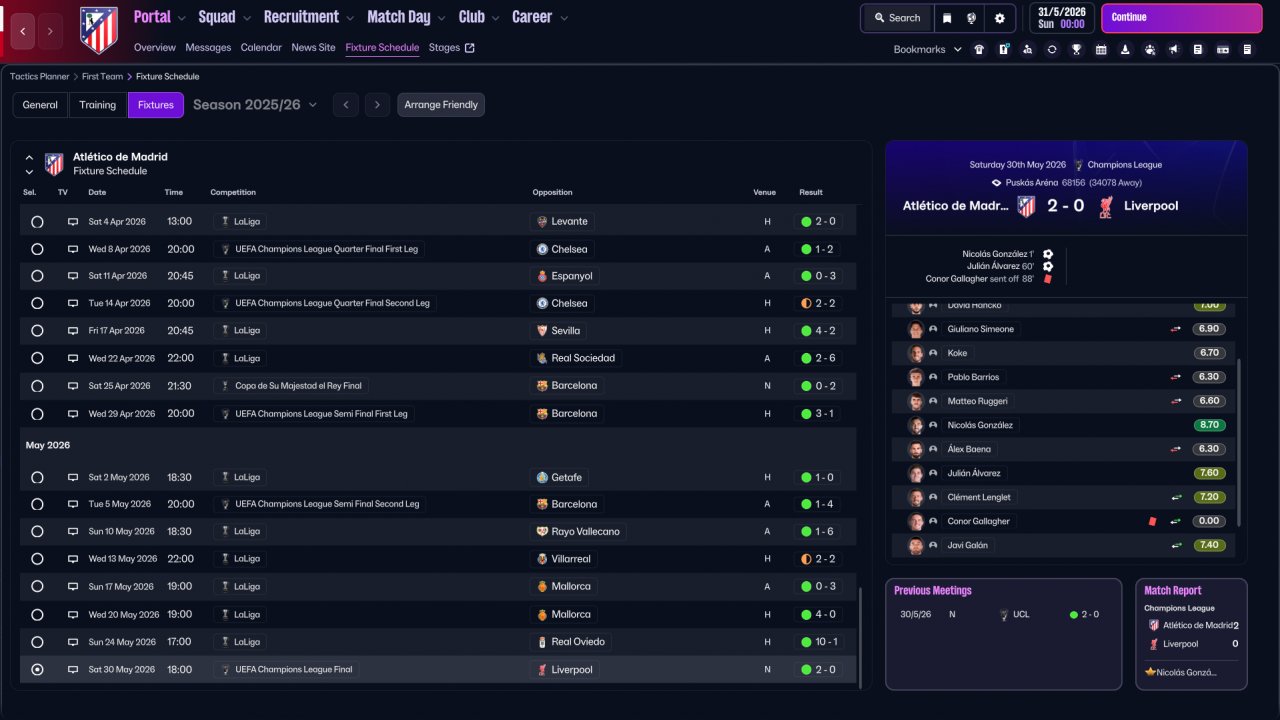
Task: Open the globe world icon in top bar
Action: point(971,18)
